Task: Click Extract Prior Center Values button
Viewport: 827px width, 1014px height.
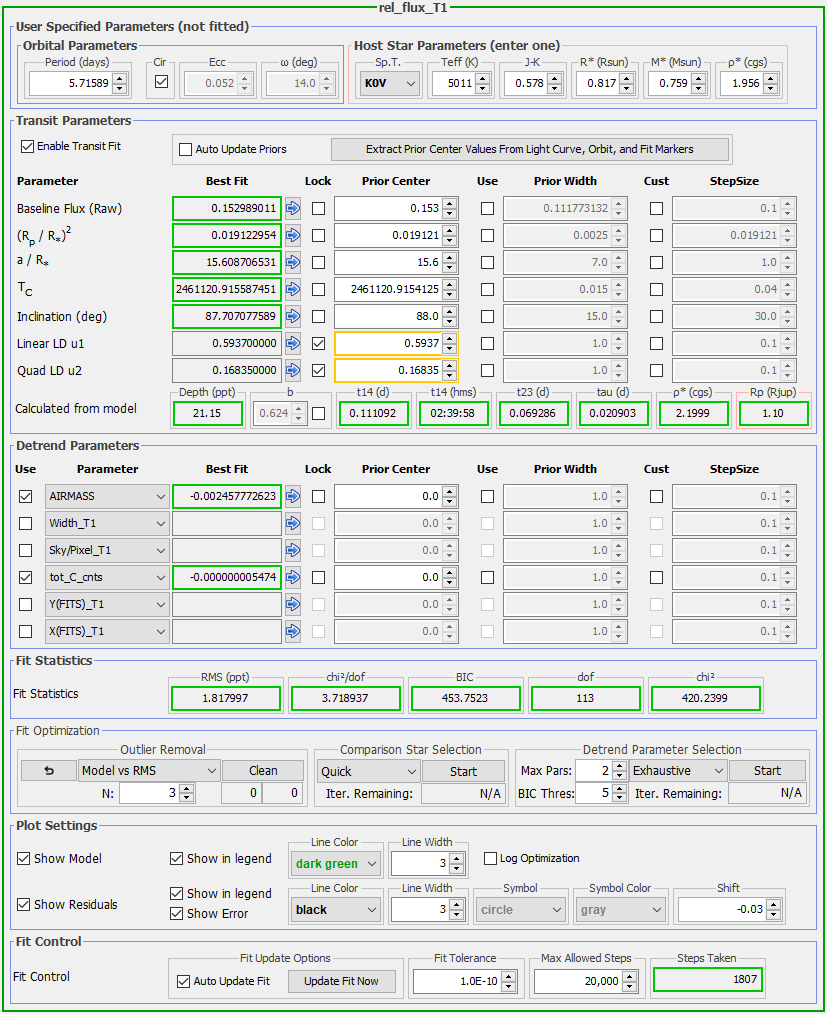Action: (x=530, y=149)
